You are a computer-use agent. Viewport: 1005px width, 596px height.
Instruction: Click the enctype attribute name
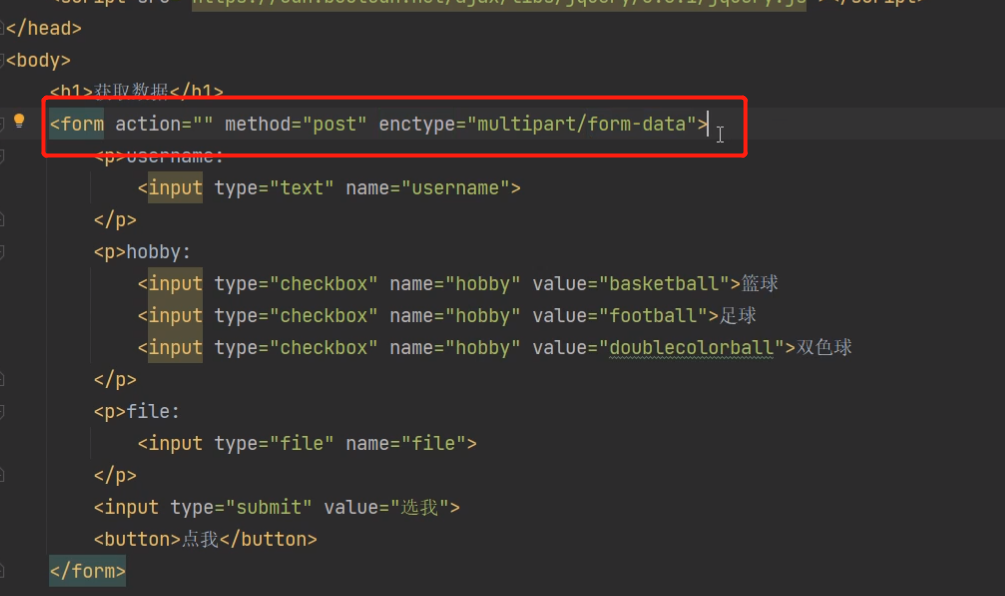pyautogui.click(x=417, y=124)
